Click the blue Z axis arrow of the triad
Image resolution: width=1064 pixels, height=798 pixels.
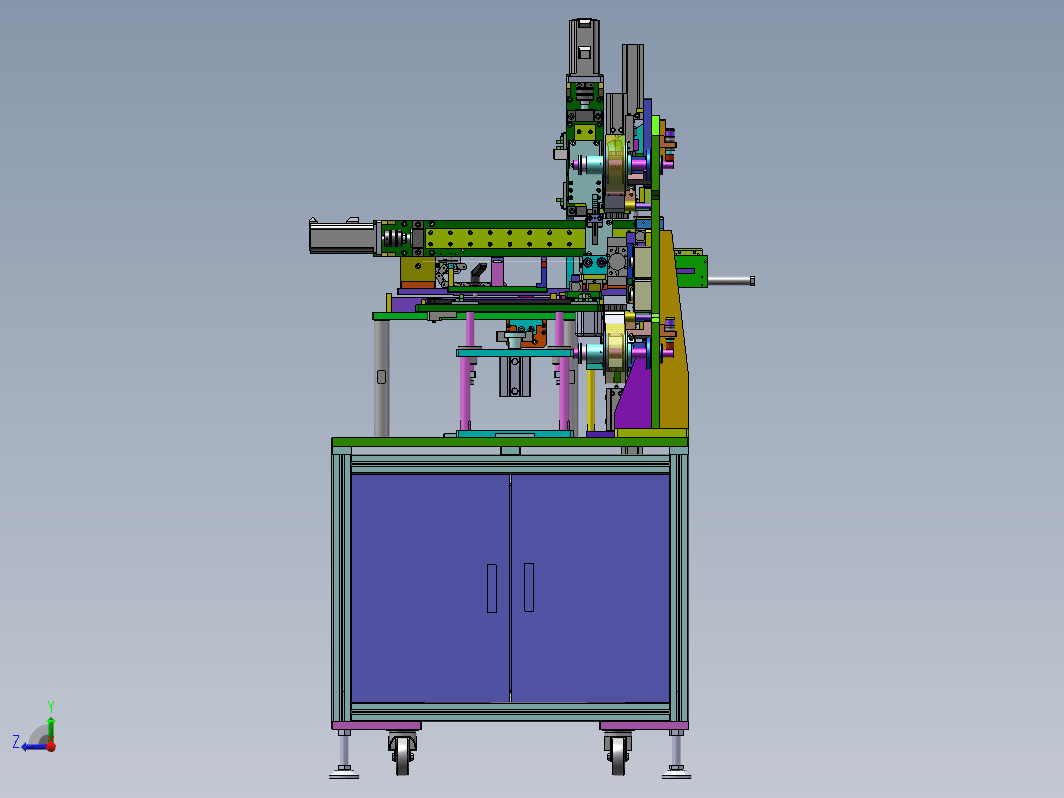33,746
